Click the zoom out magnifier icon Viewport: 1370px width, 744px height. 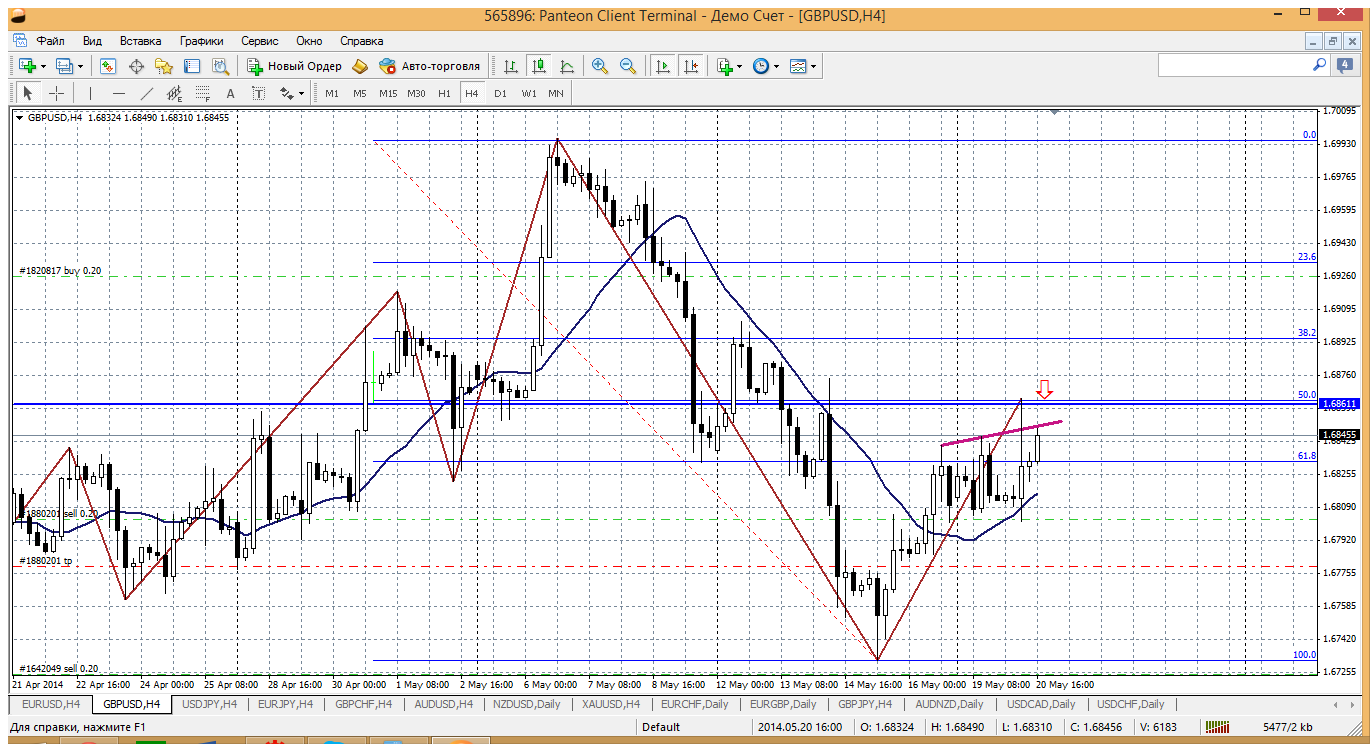(x=628, y=66)
